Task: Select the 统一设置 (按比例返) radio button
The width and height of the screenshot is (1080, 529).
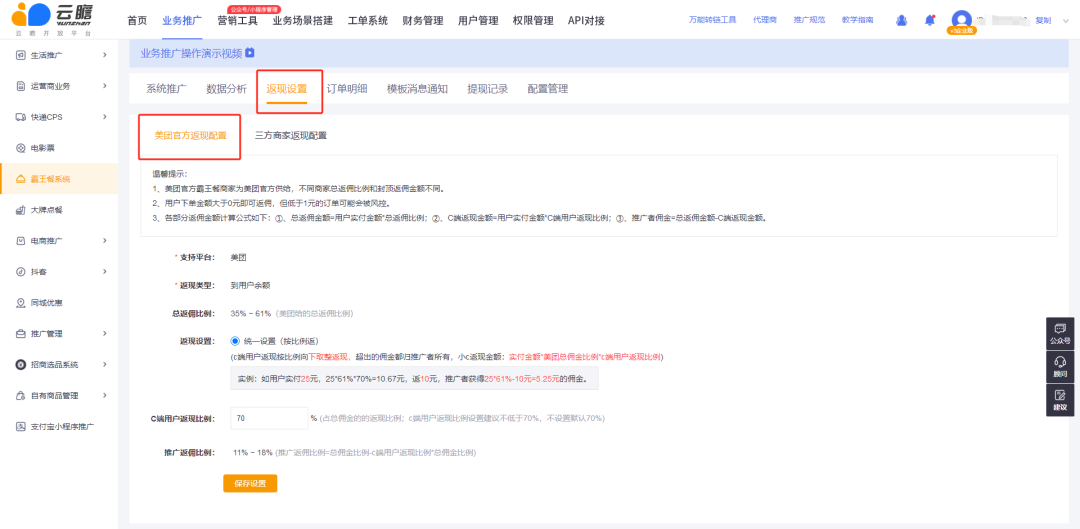Action: point(235,340)
